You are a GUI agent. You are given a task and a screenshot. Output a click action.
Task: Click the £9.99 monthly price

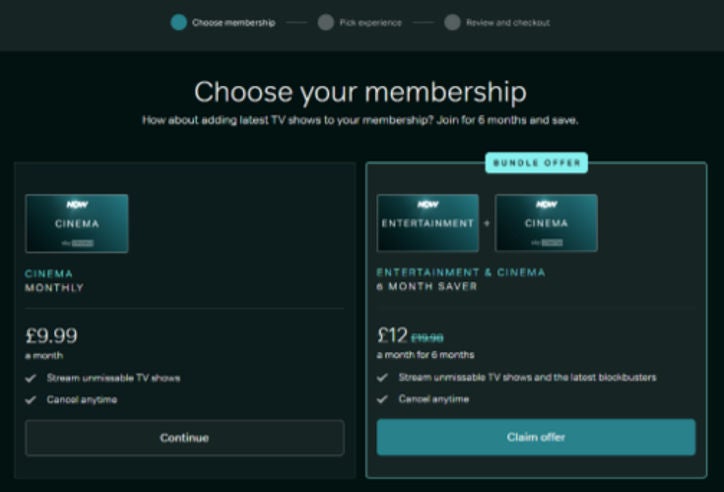pyautogui.click(x=51, y=336)
